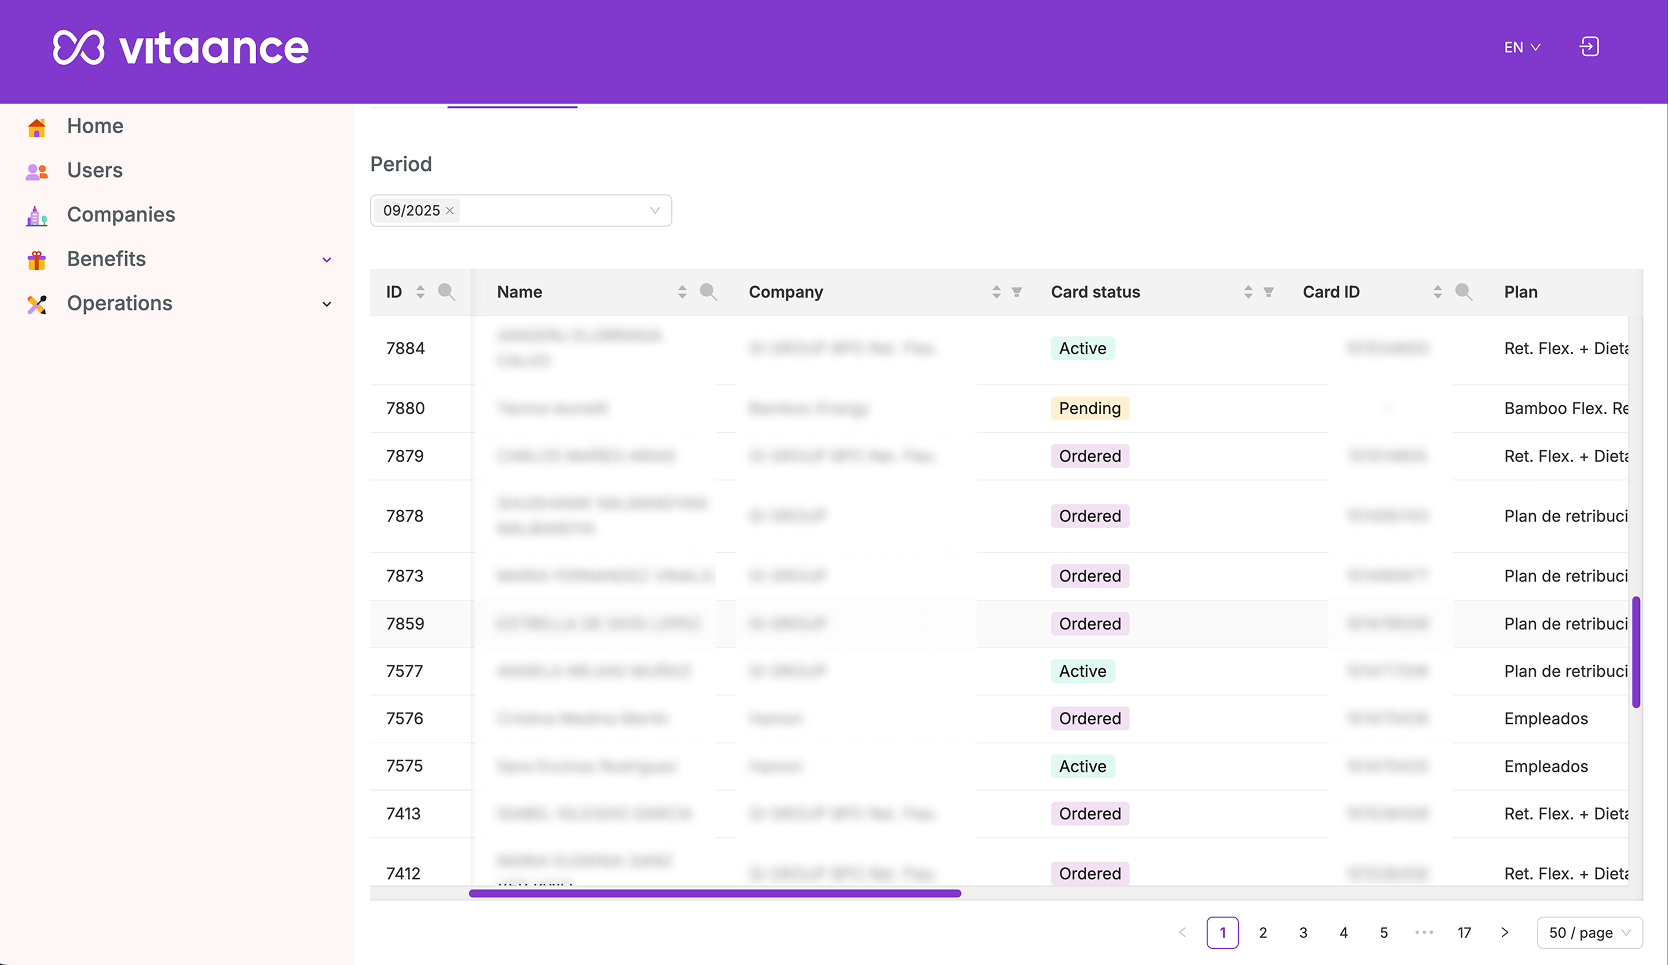1668x965 pixels.
Task: Open the filter icon on Card status column
Action: click(1268, 291)
